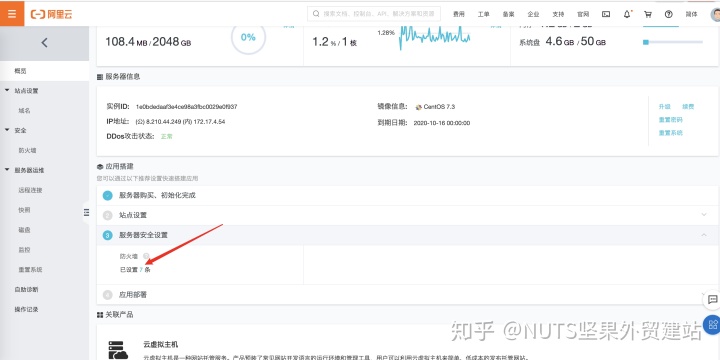Click the firewall rule count 7 link
The height and width of the screenshot is (360, 720).
click(141, 270)
